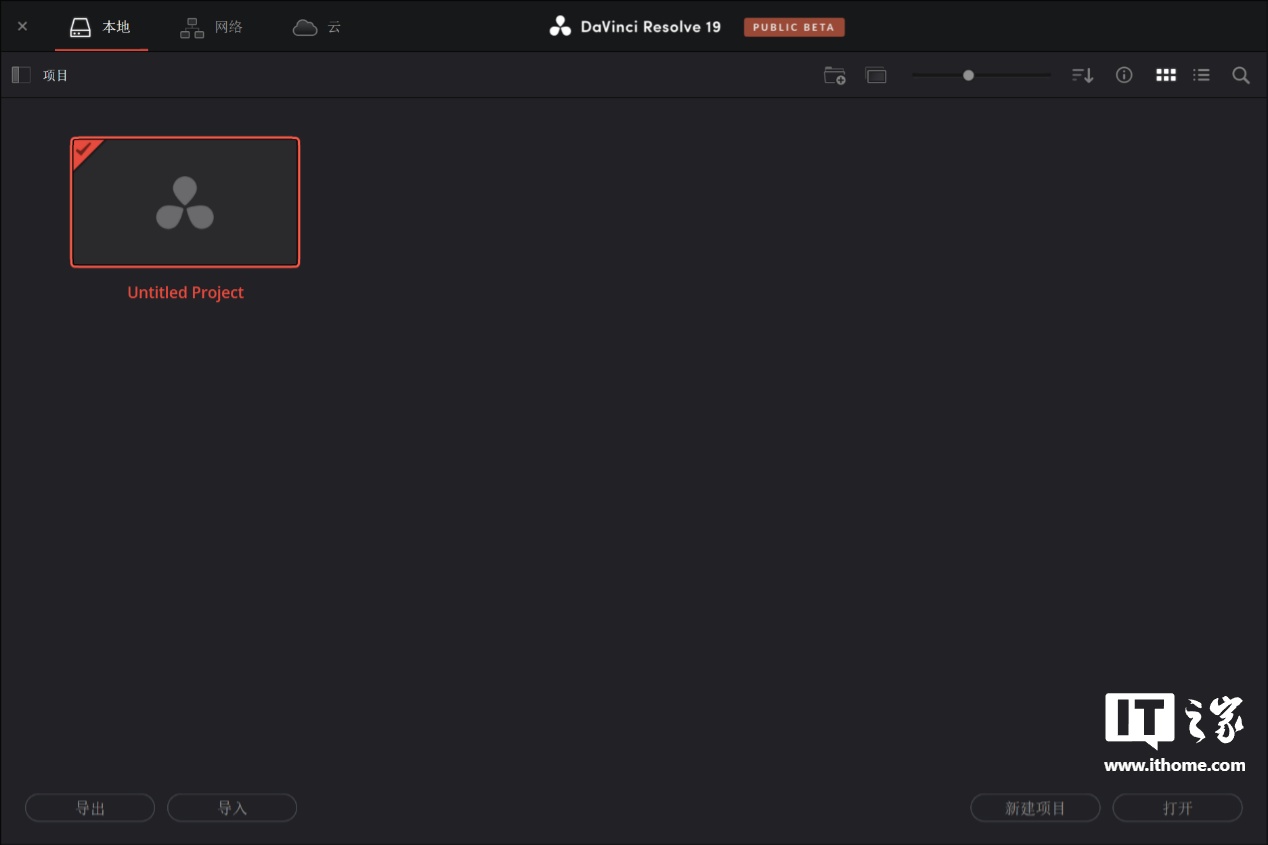Click the 导出 export button
This screenshot has height=845, width=1268.
tap(90, 808)
